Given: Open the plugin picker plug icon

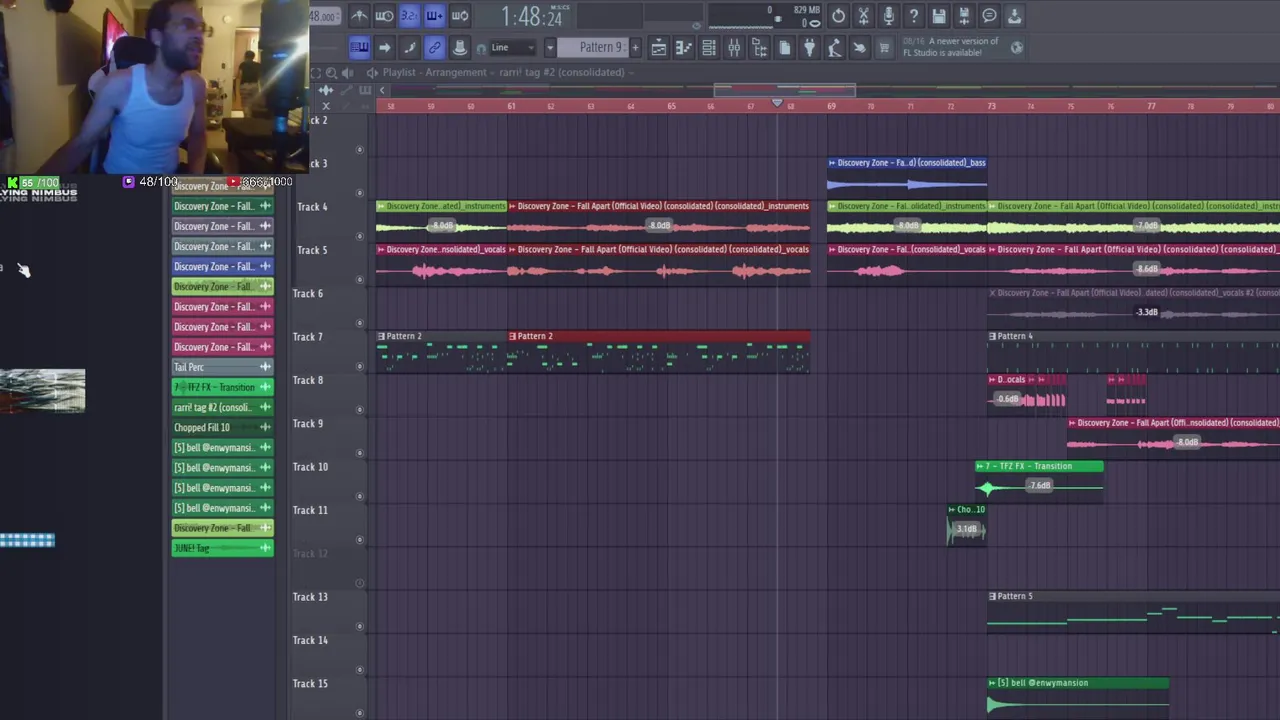Looking at the screenshot, I should 809,48.
